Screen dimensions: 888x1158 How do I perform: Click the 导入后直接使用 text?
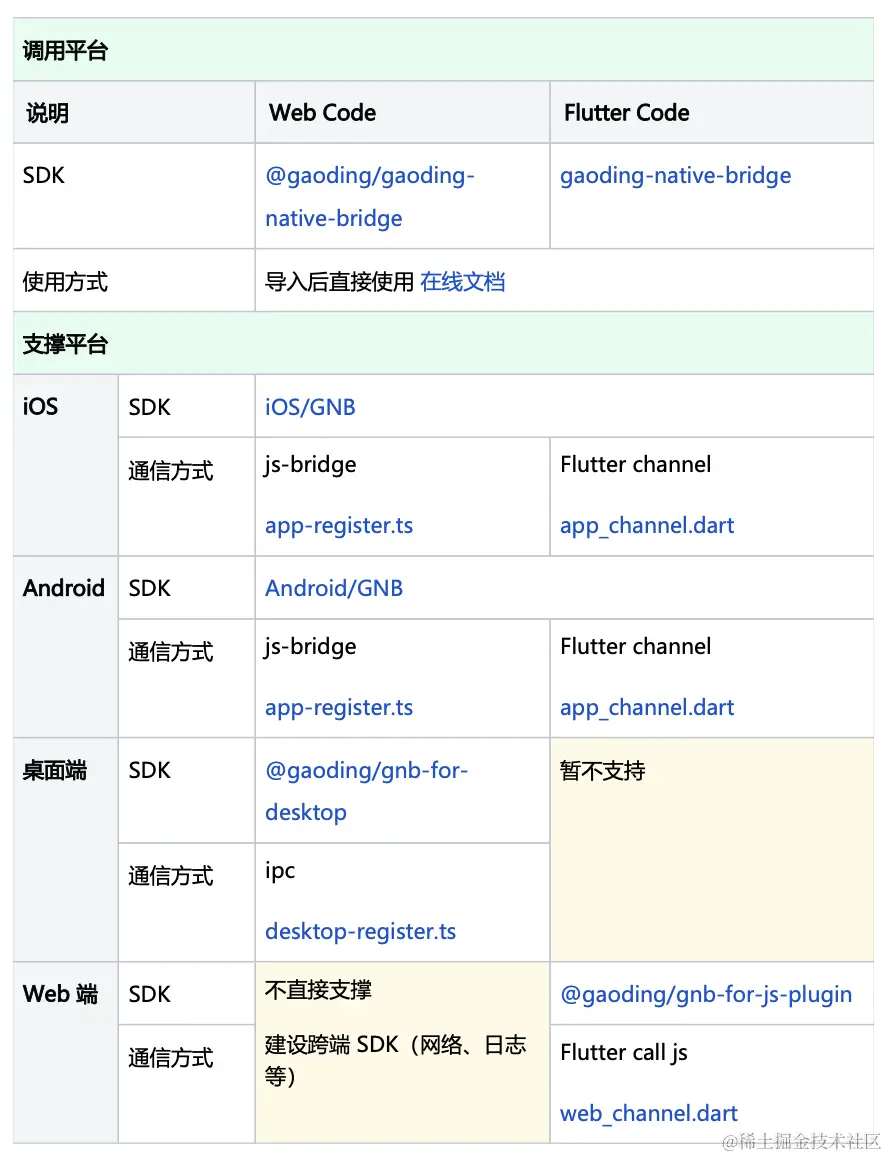339,281
